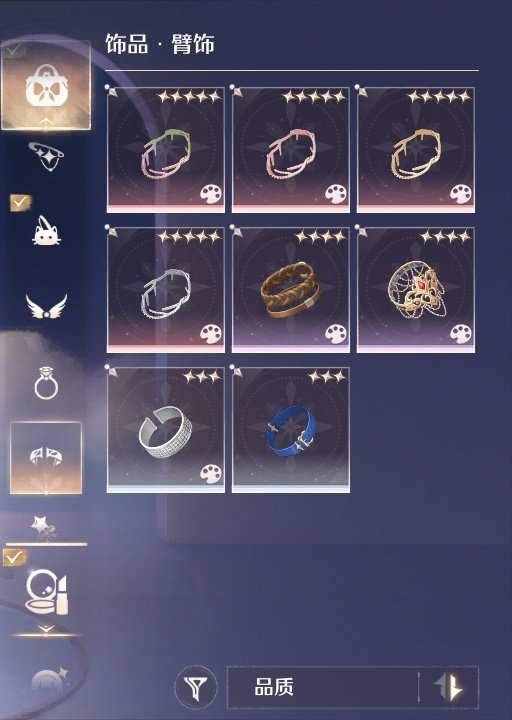Select the blue three-star bracelet item
The height and width of the screenshot is (720, 512).
pos(291,430)
